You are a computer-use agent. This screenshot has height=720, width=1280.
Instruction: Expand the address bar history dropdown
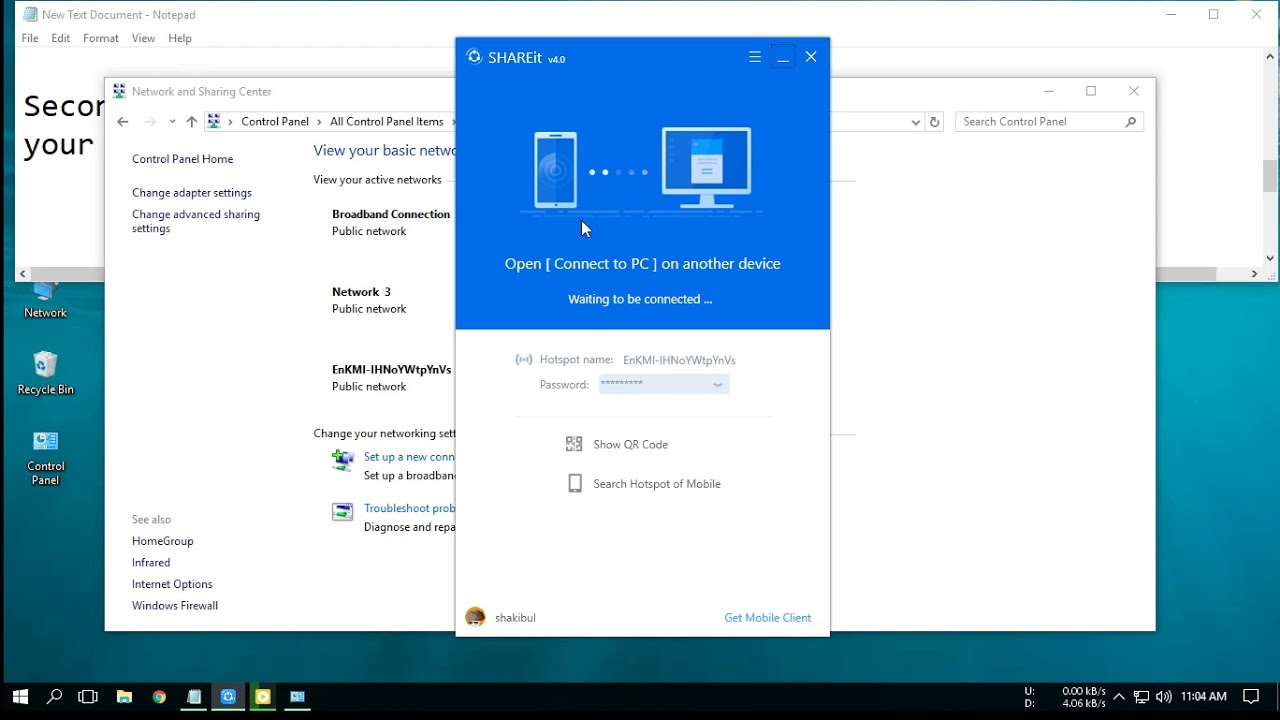[915, 122]
